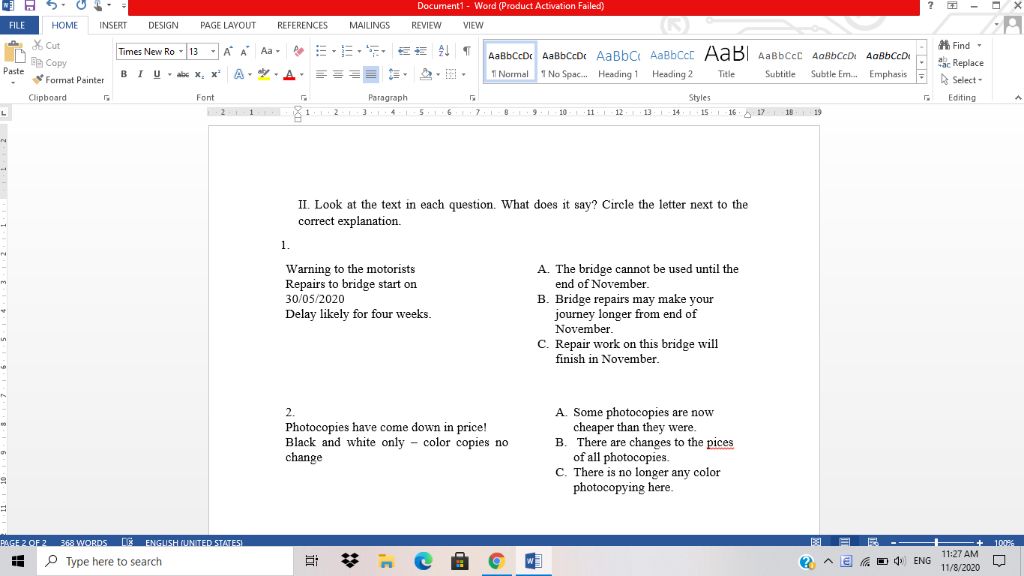Open bullets list dropdown
Screen dimensions: 1024x576
(x=334, y=51)
